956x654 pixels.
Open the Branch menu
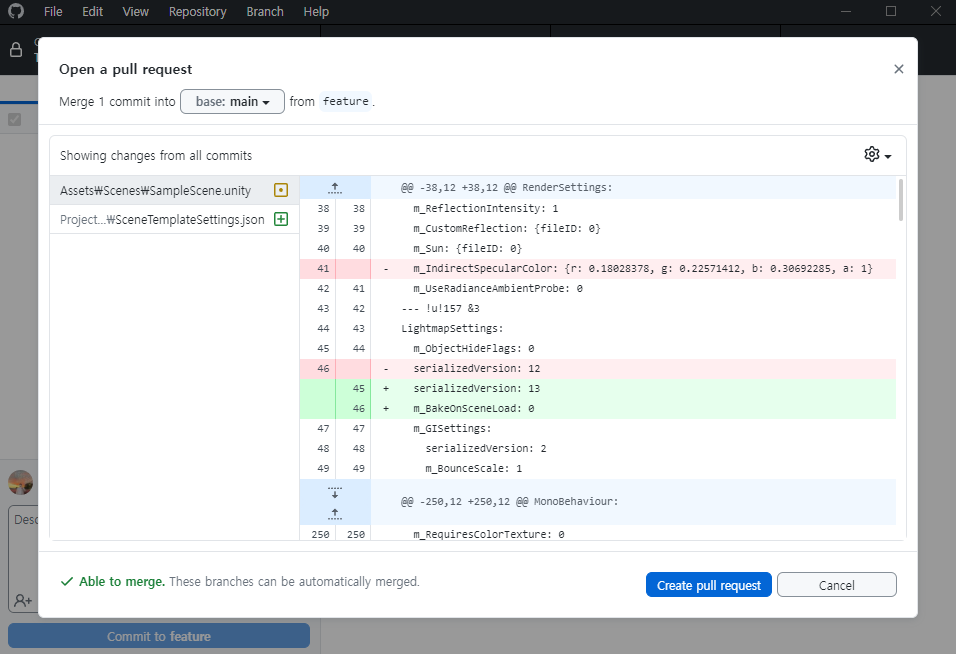[265, 12]
